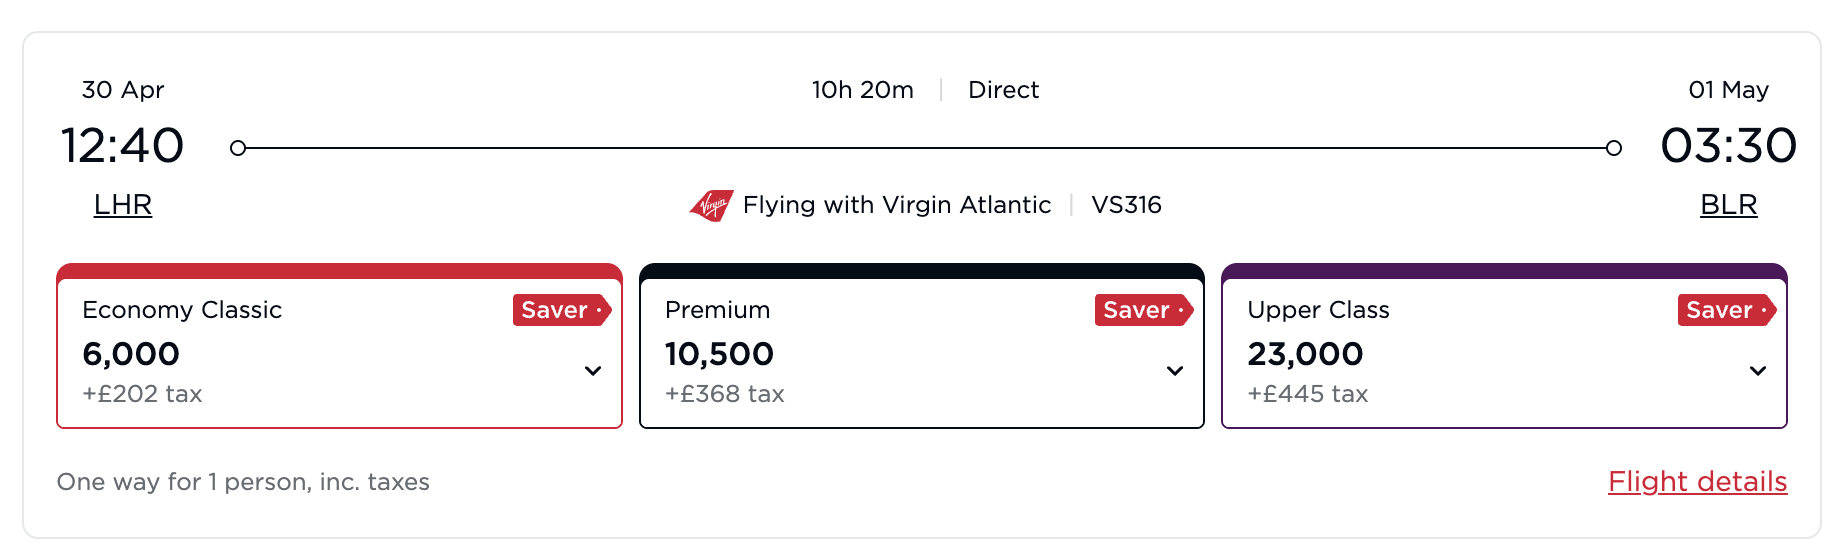Screen dimensions: 1848x552
Task: Click the 10h 20m flight duration
Action: (x=862, y=90)
